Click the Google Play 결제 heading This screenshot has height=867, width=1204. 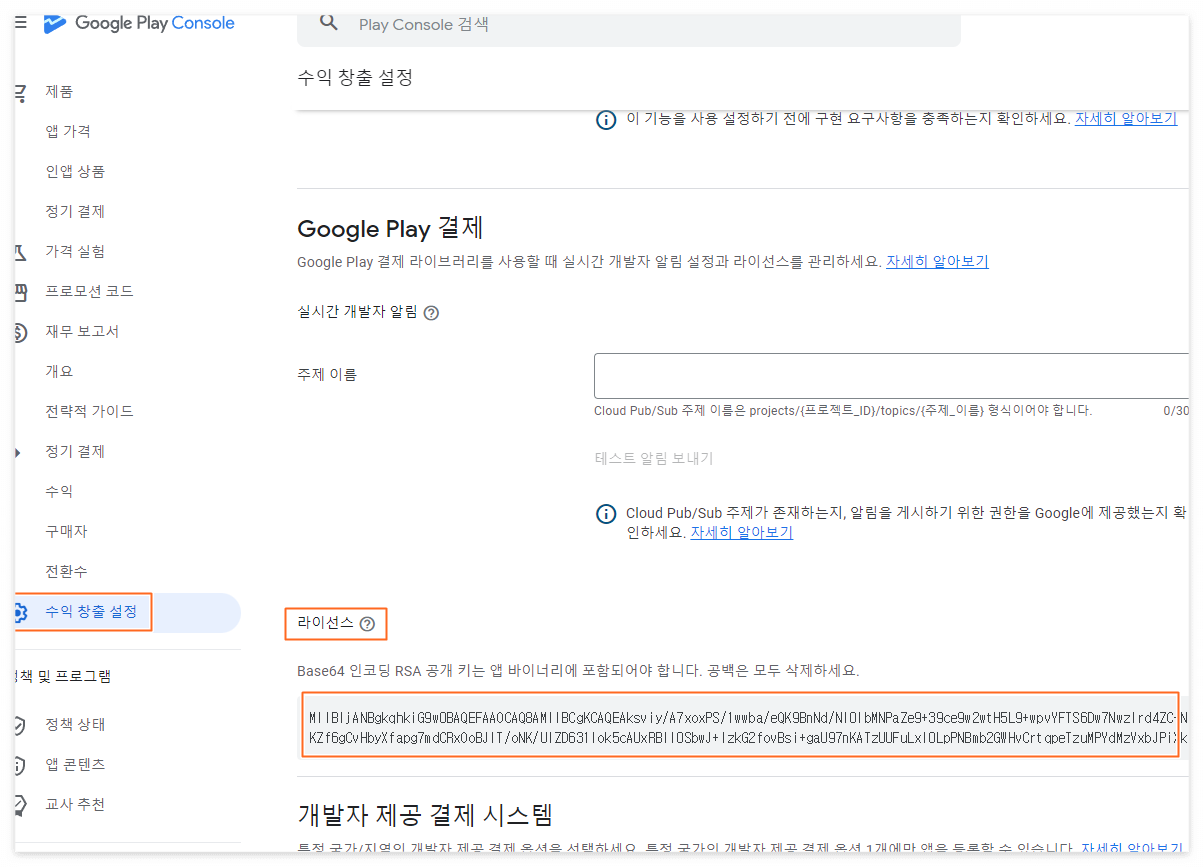390,228
